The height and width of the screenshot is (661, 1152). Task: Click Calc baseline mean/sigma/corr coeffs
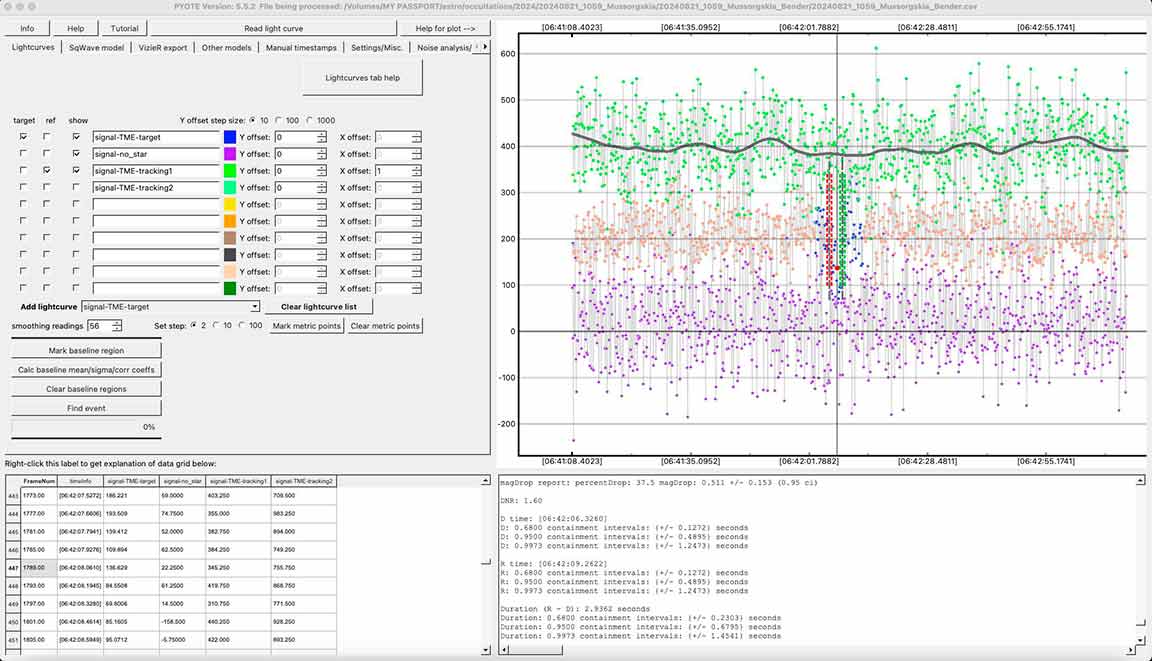[86, 370]
